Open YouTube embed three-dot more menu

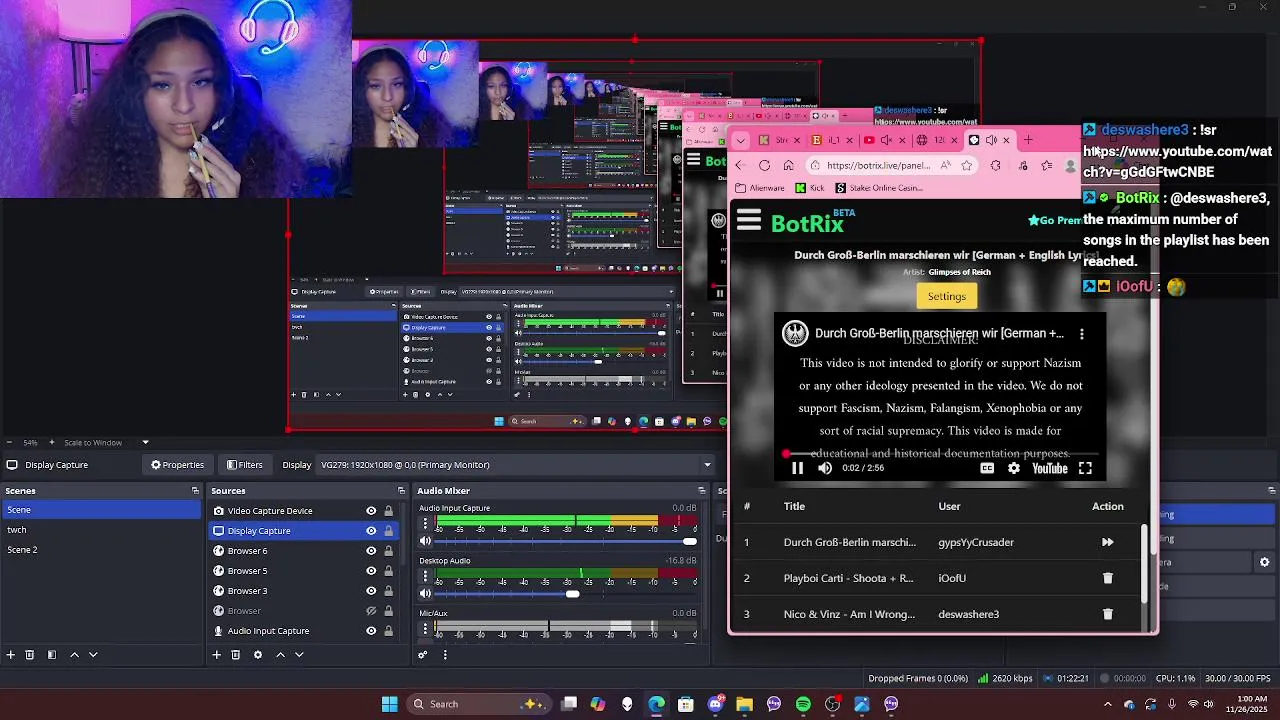[1081, 334]
